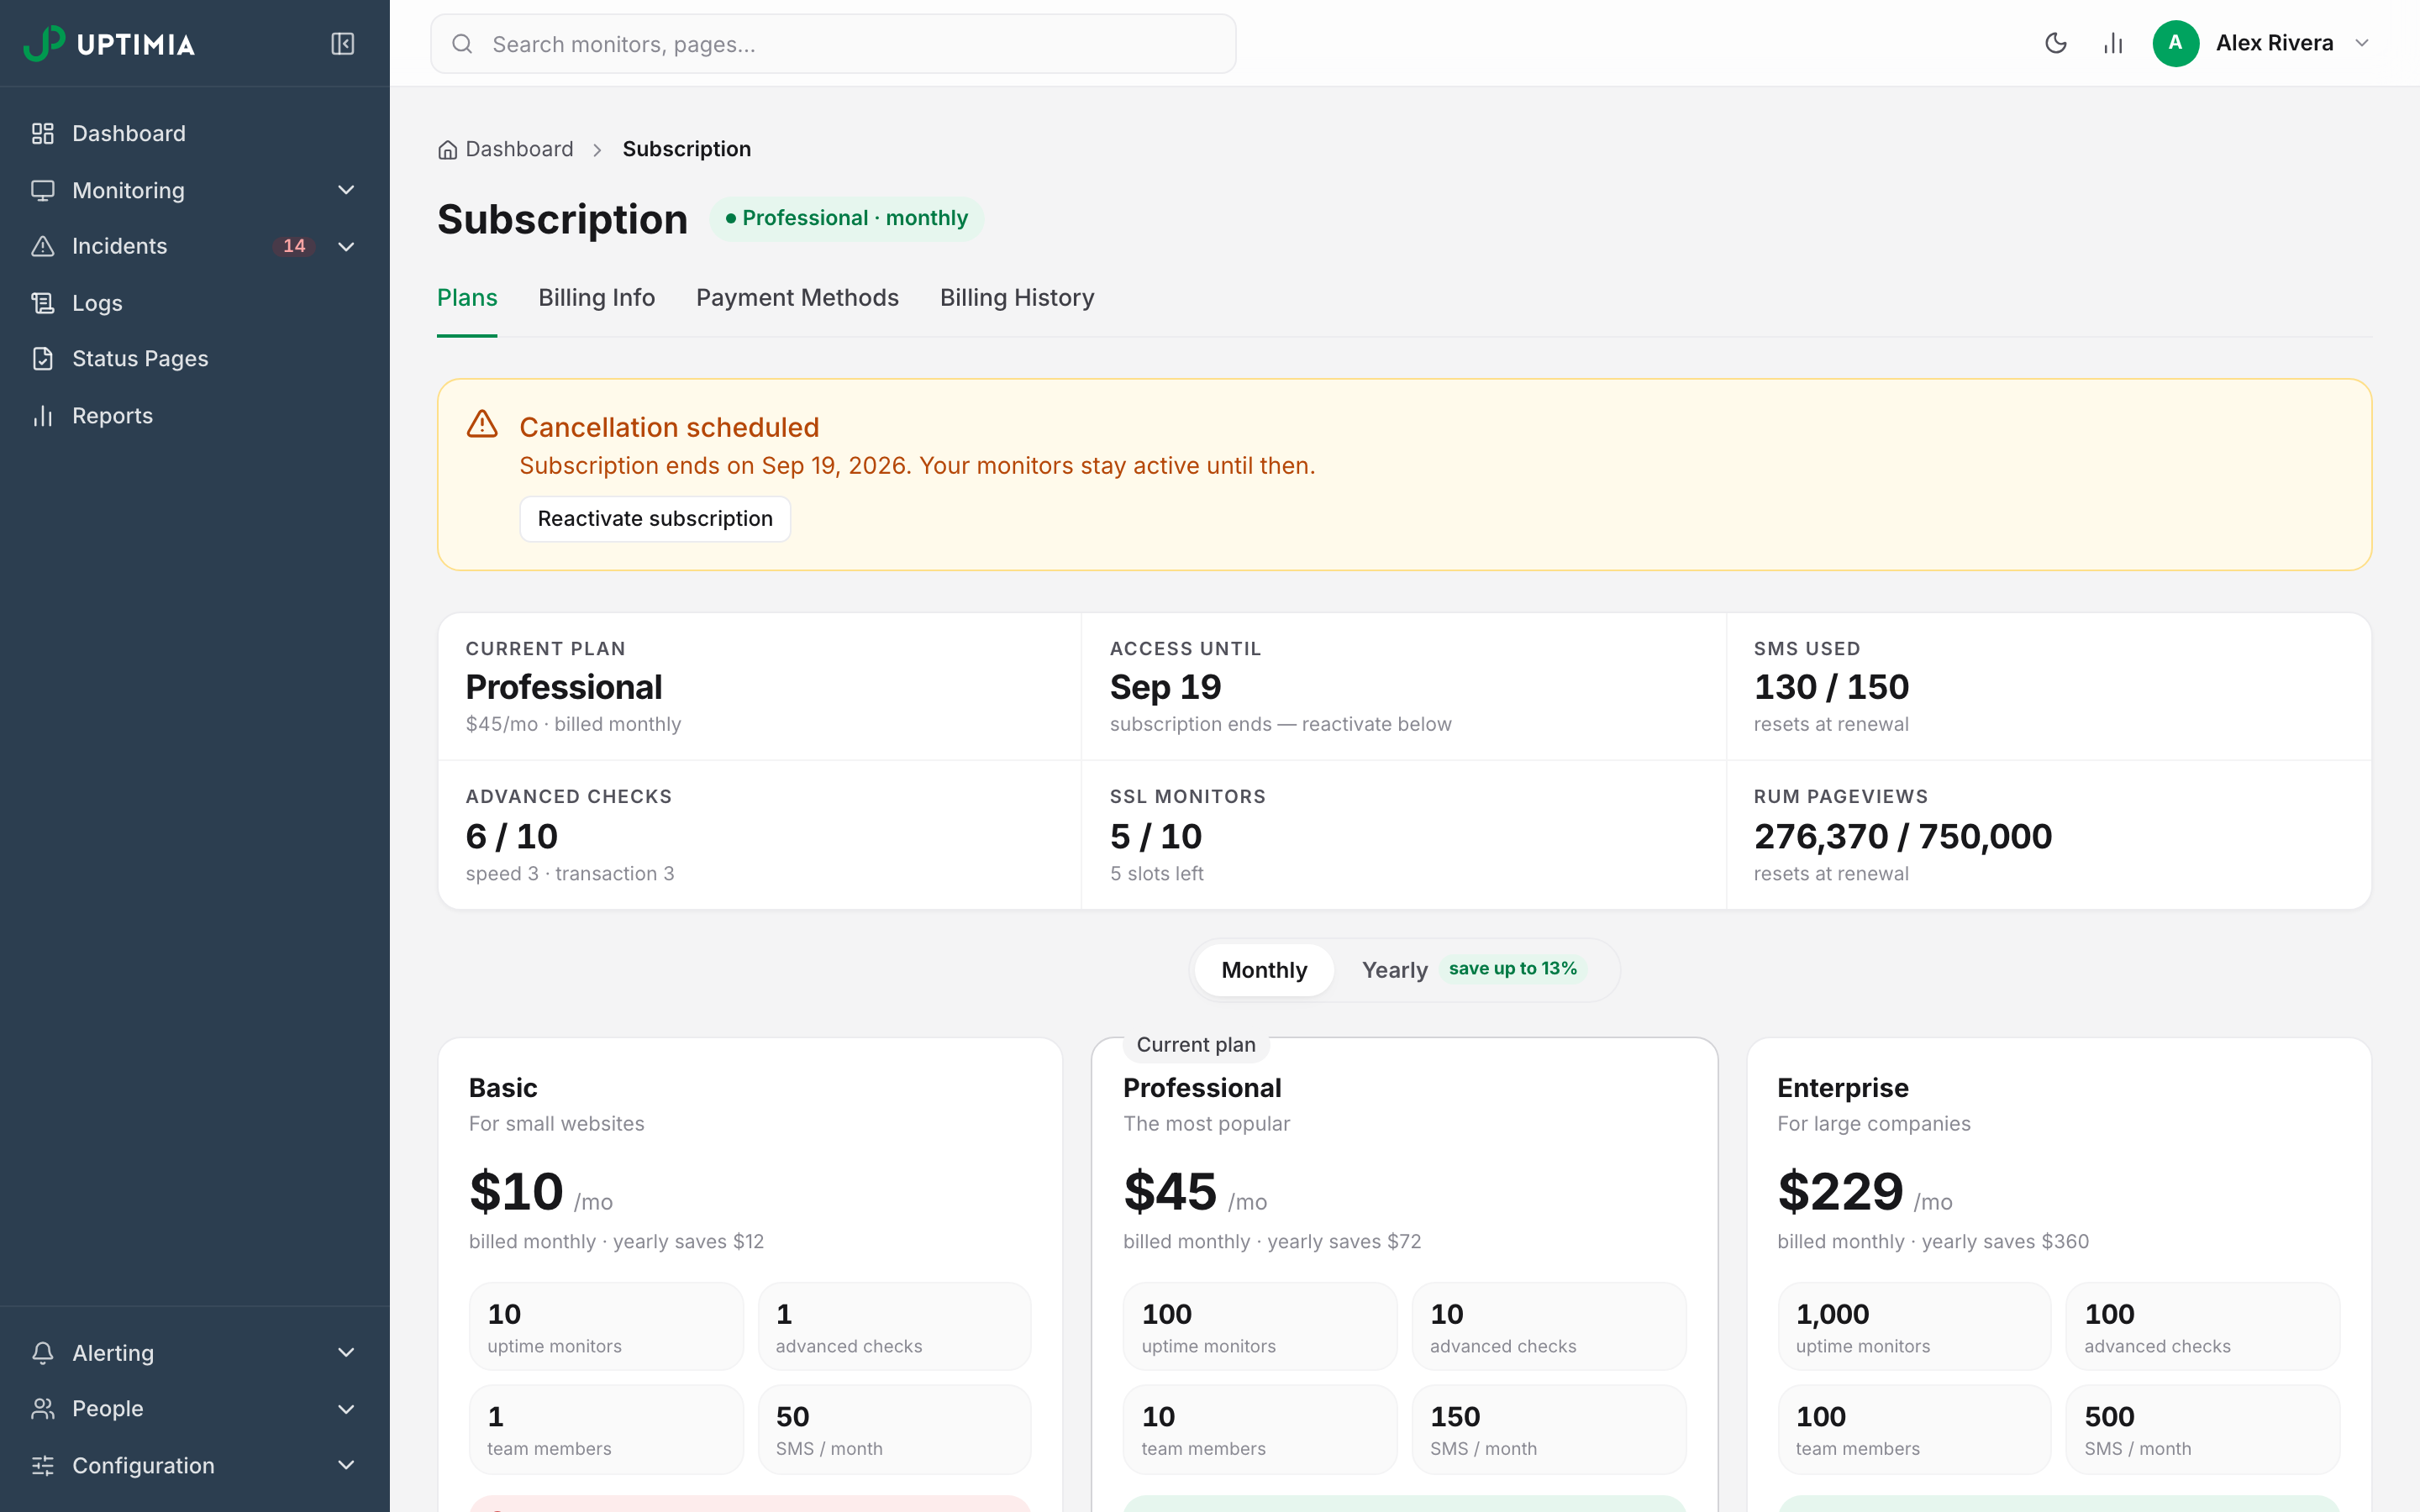Switch to the Billing History tab
2420x1512 pixels.
click(1017, 298)
